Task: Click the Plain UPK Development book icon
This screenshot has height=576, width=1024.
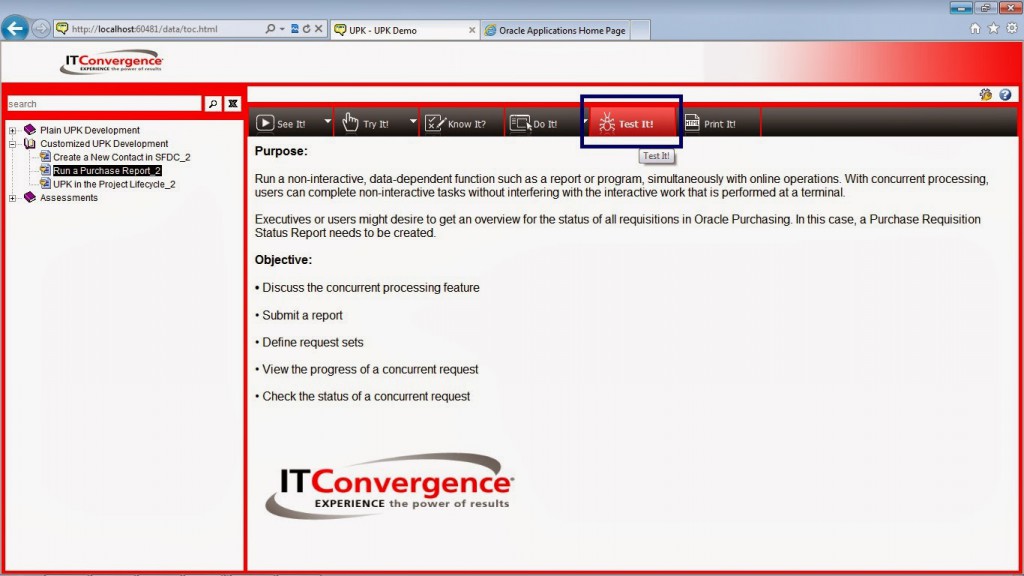Action: click(x=29, y=129)
